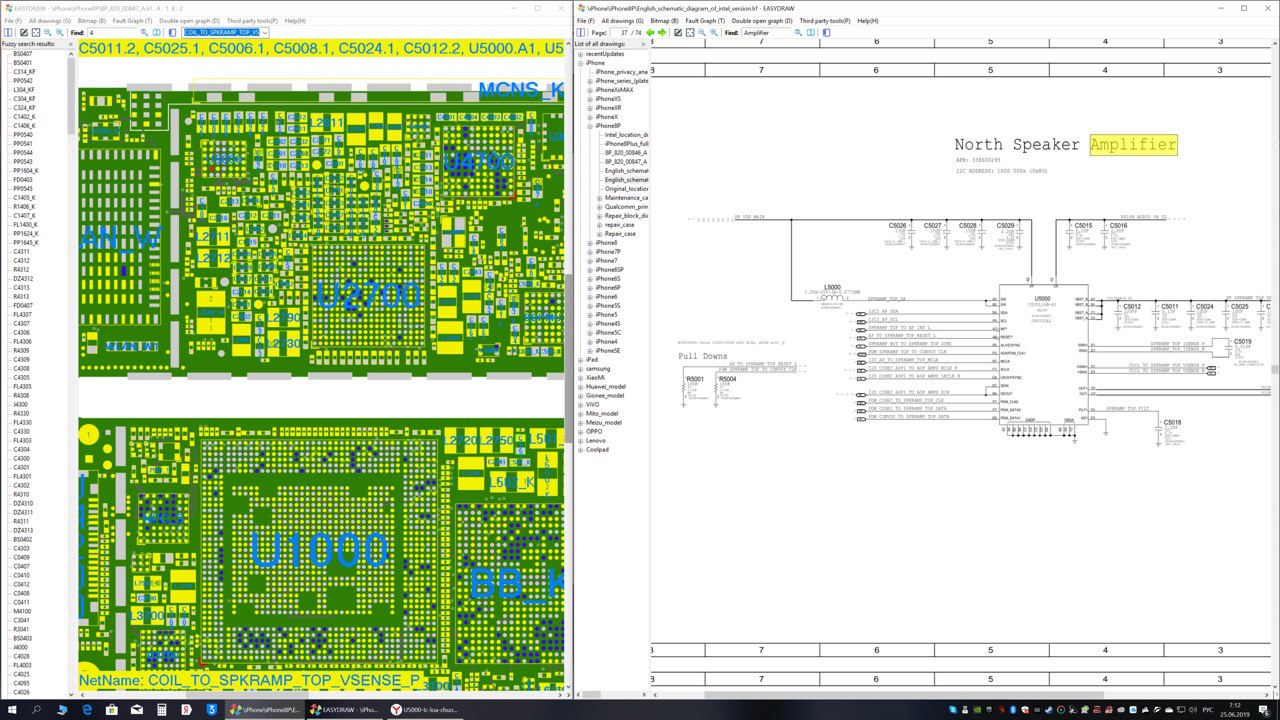This screenshot has height=720, width=1280.
Task: Open File (F) menu in left window
Action: (x=13, y=21)
